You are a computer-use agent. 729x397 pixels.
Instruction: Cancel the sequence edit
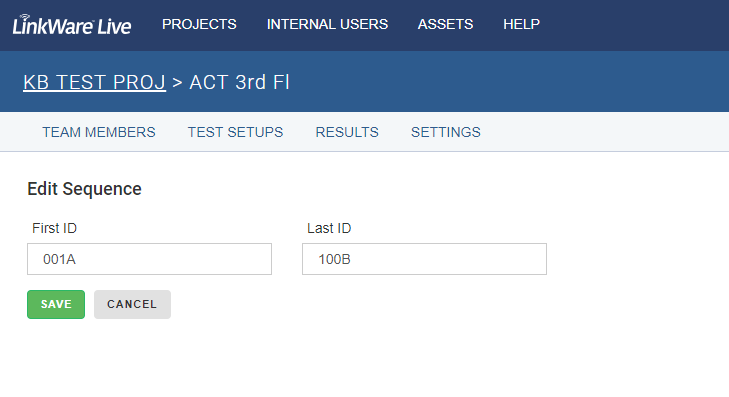pyautogui.click(x=133, y=304)
